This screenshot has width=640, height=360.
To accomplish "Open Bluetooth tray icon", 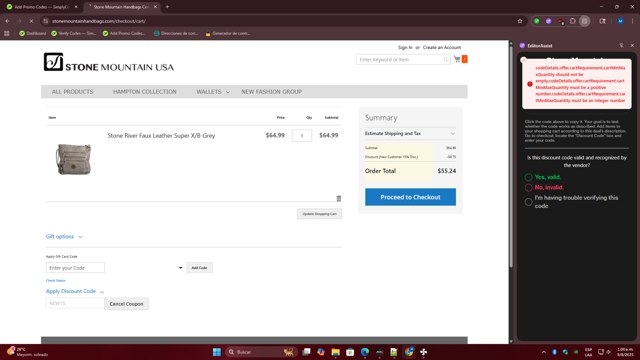I will [554, 352].
